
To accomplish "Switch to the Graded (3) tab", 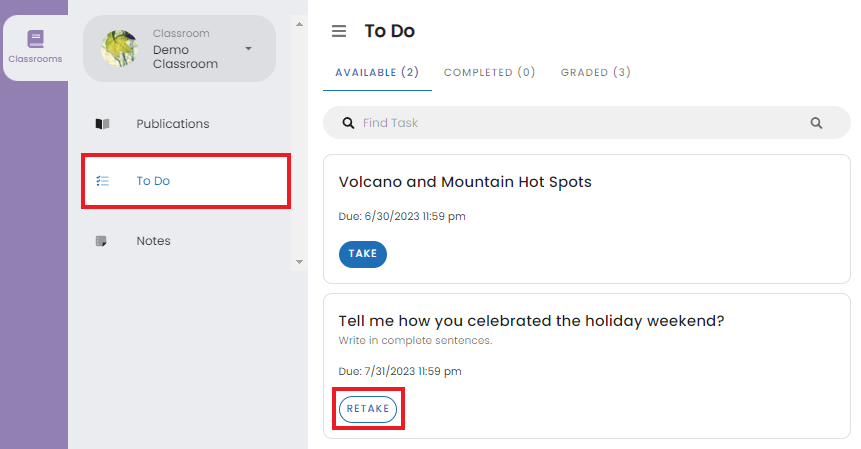I will point(595,72).
